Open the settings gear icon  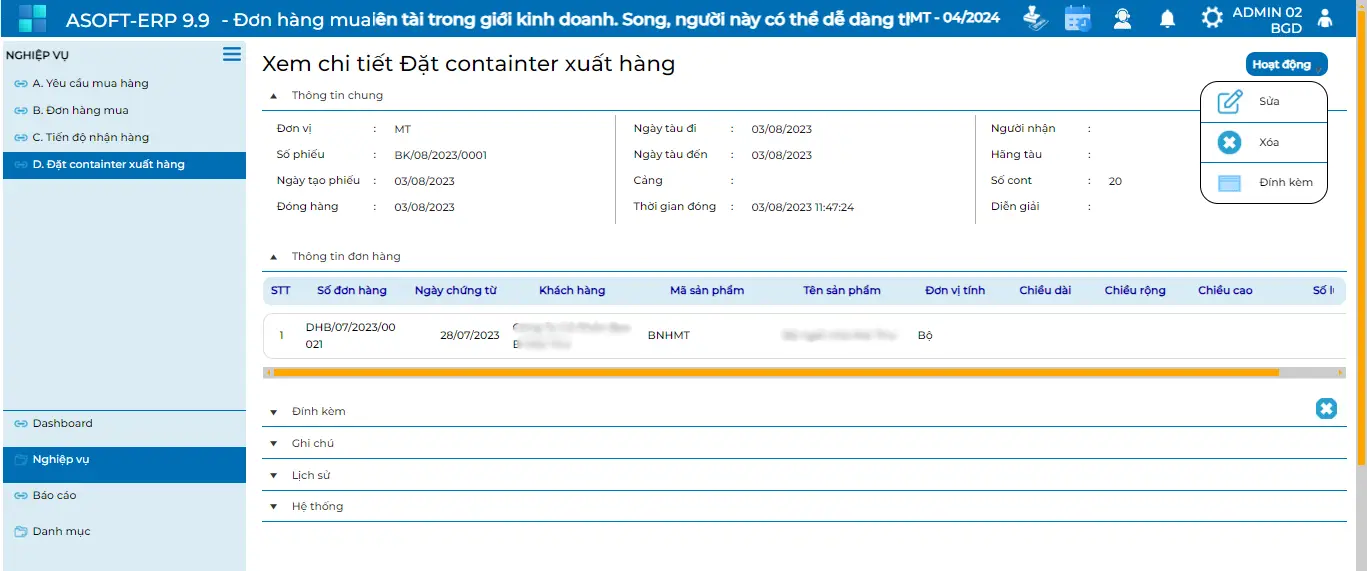(x=1211, y=18)
